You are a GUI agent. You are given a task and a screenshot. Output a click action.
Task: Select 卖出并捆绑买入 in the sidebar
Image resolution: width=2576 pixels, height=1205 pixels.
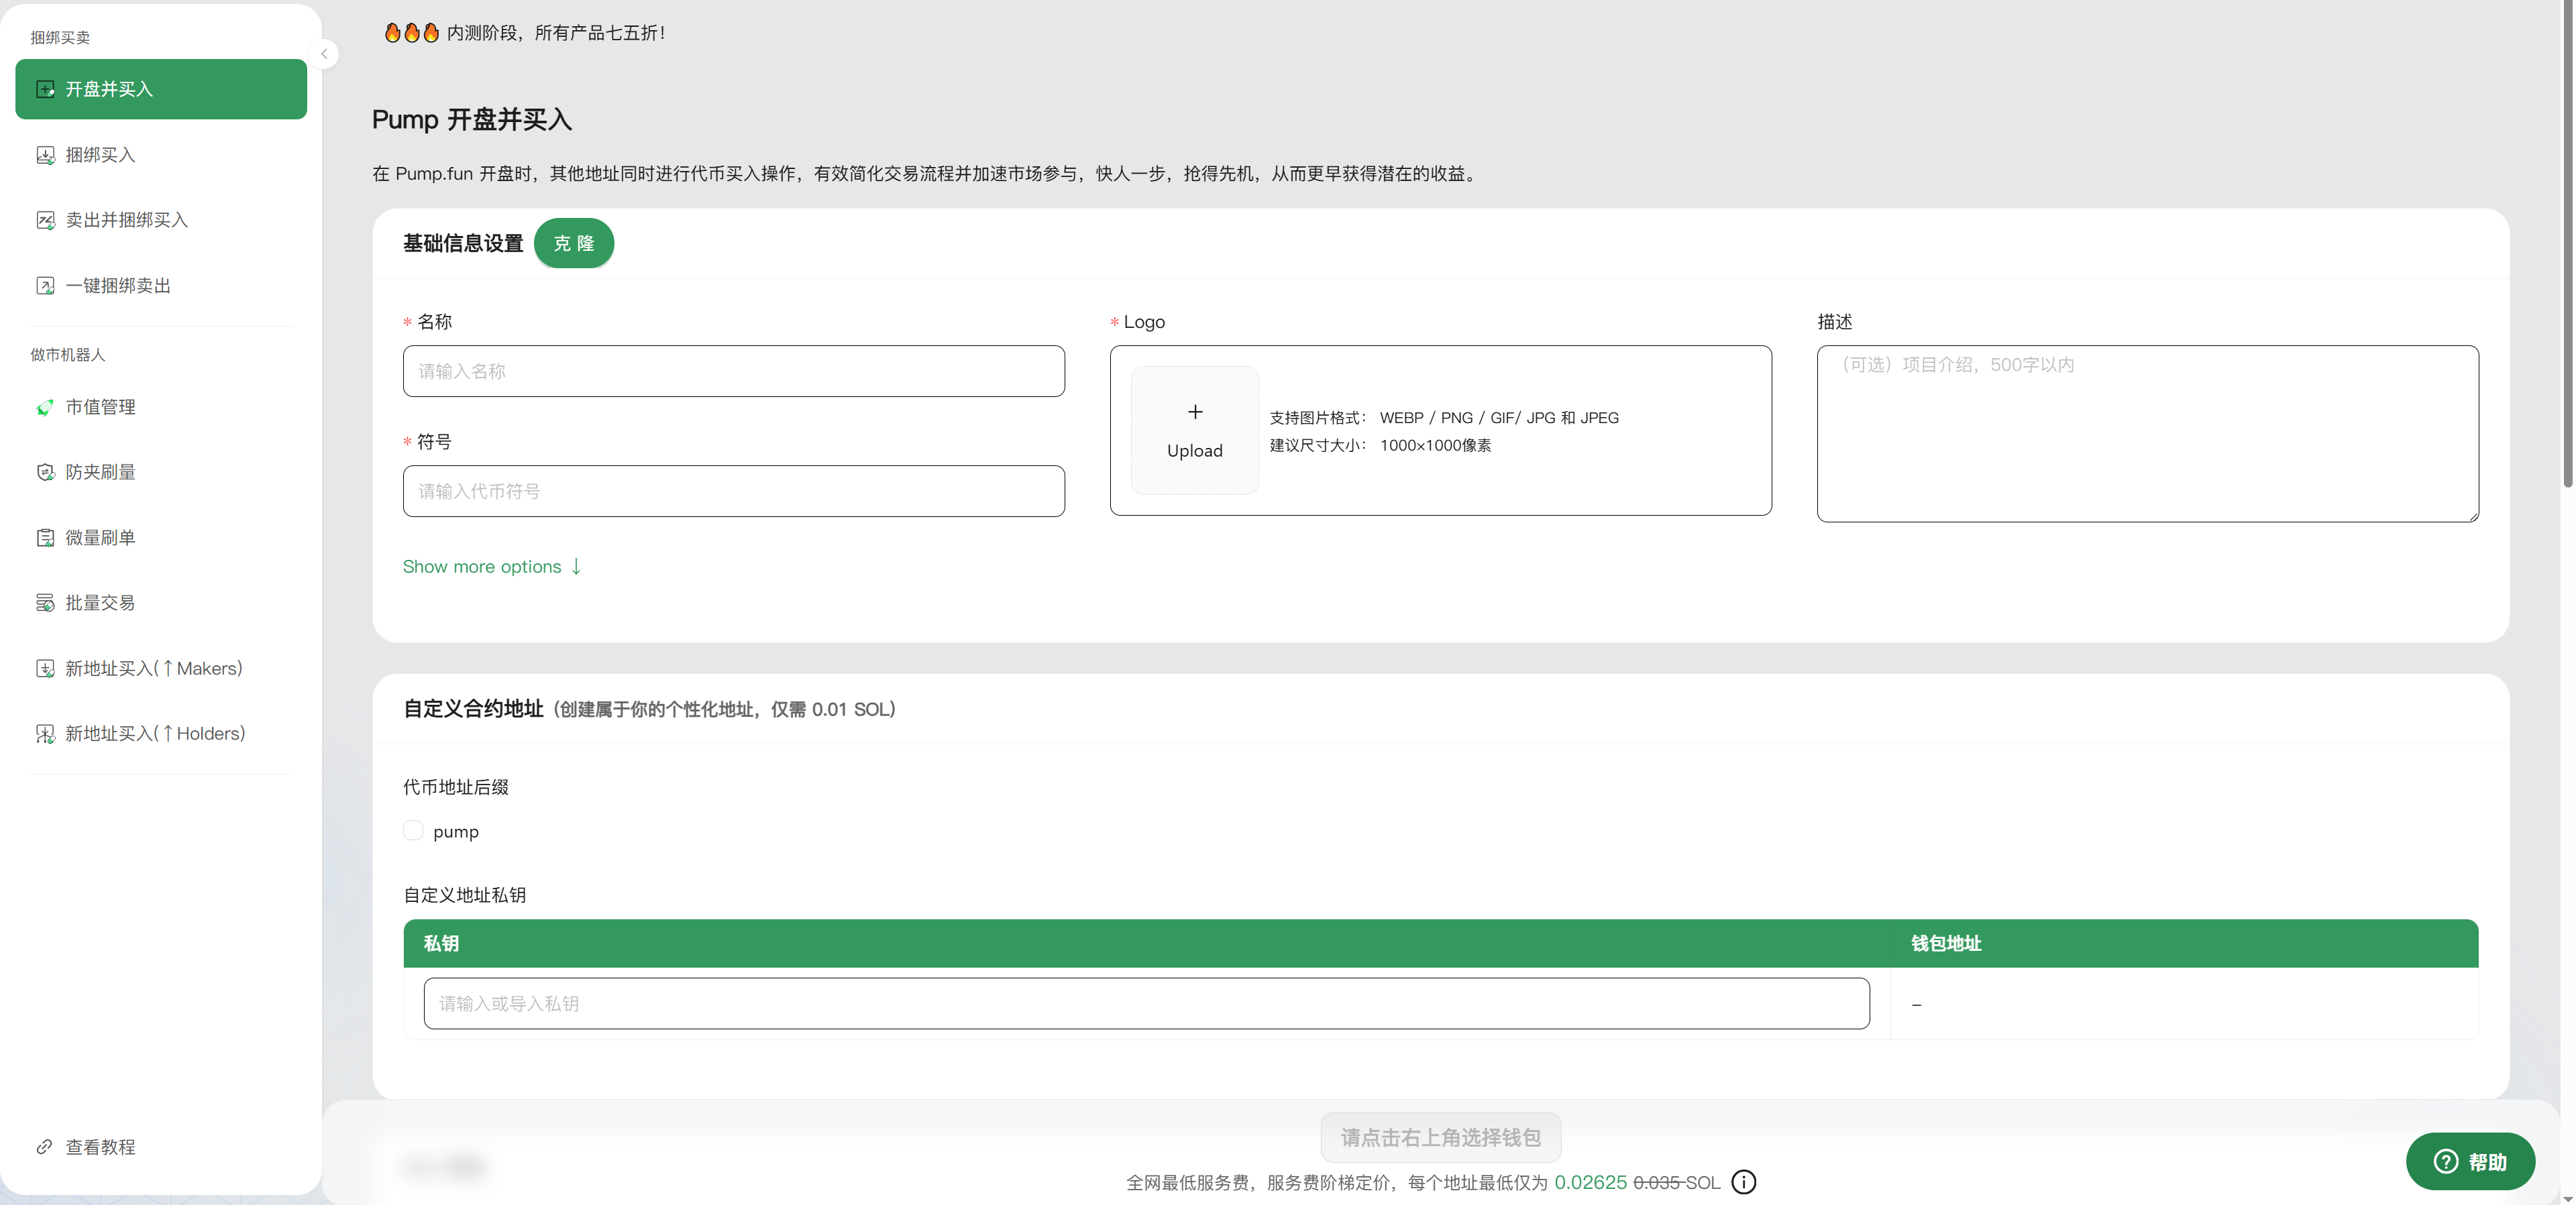click(x=126, y=220)
